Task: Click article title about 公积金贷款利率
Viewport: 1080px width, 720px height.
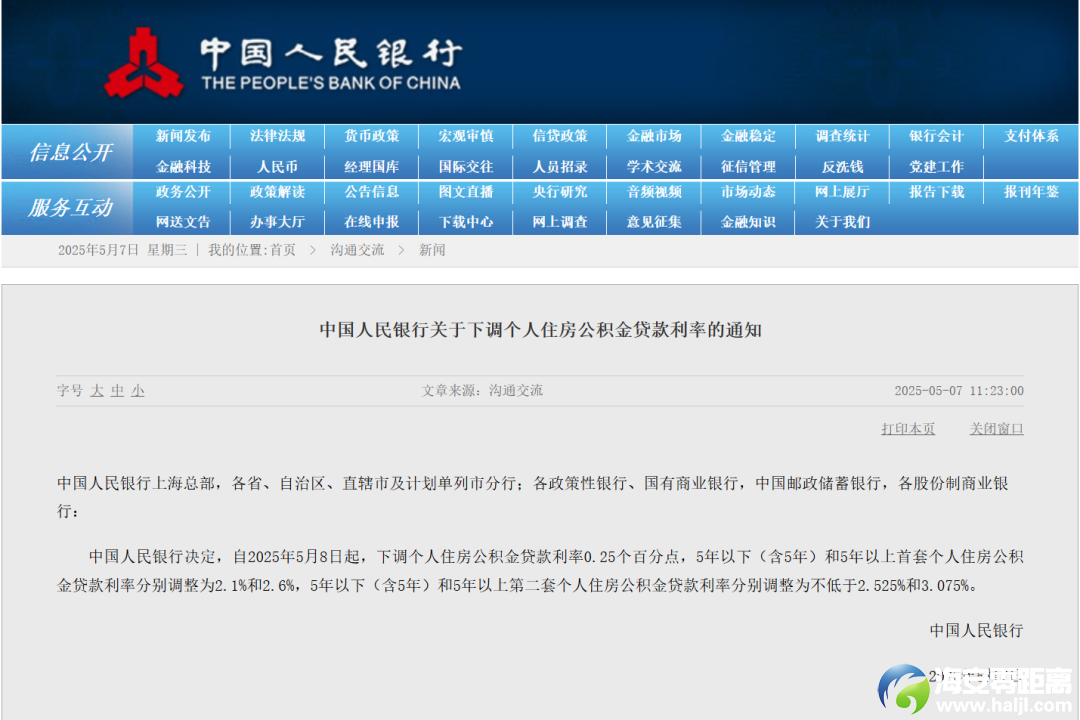Action: coord(540,330)
